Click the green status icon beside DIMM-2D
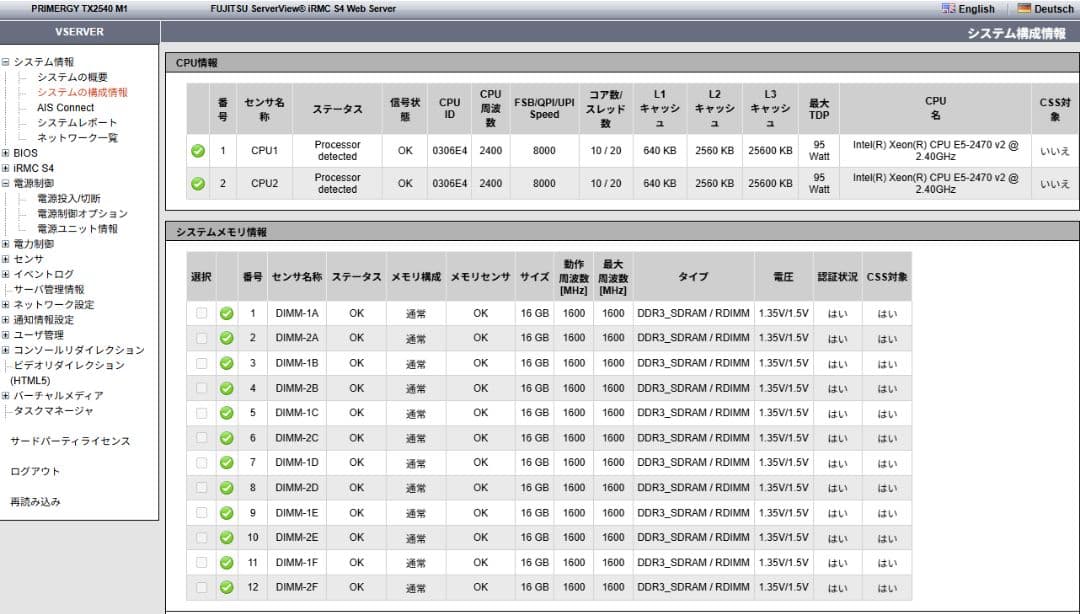Viewport: 1080px width, 614px height. point(225,488)
